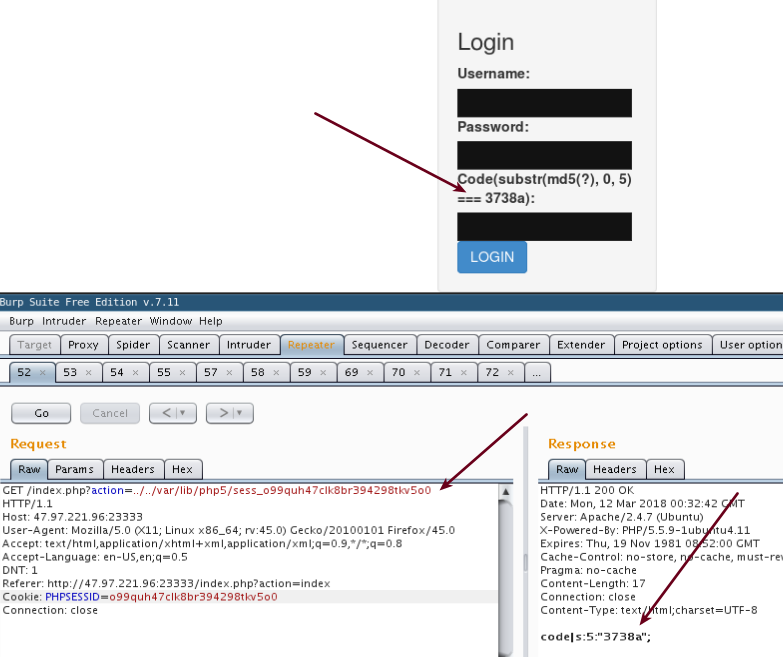Close Repeater tab 55
The height and width of the screenshot is (657, 783).
coord(182,372)
